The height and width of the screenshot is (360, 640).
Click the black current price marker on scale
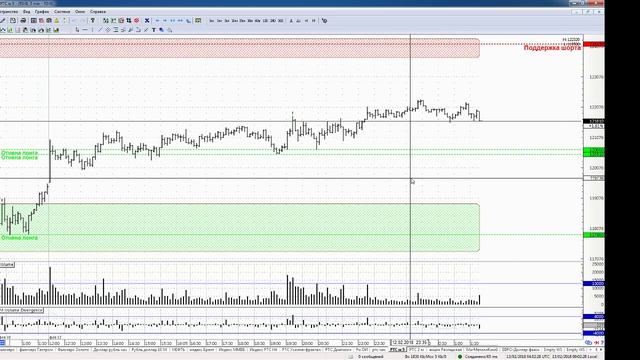click(593, 121)
